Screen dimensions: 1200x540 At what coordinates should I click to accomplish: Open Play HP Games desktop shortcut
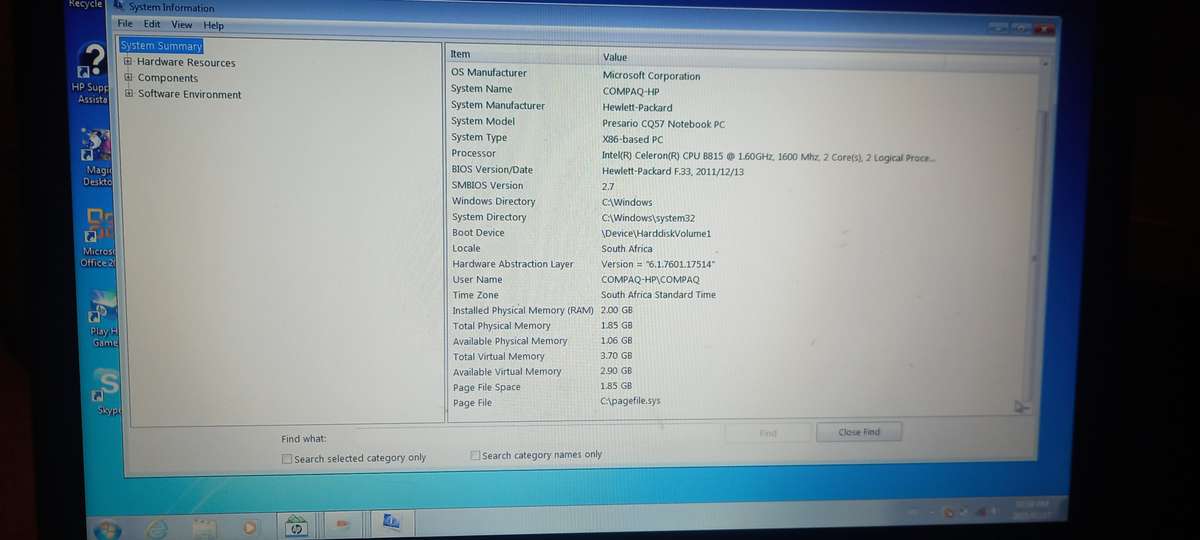[x=103, y=319]
